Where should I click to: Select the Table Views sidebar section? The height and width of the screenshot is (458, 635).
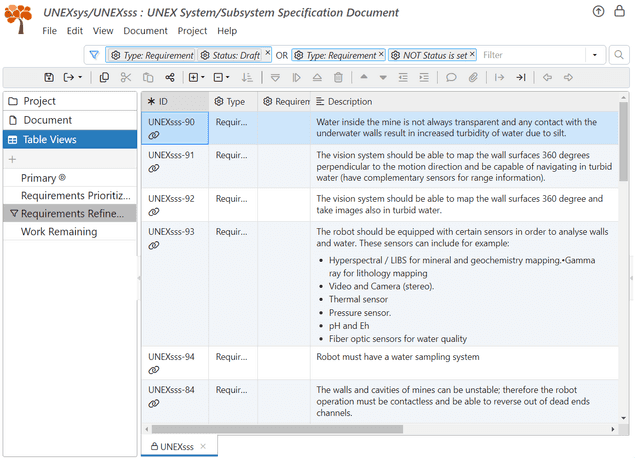point(70,139)
